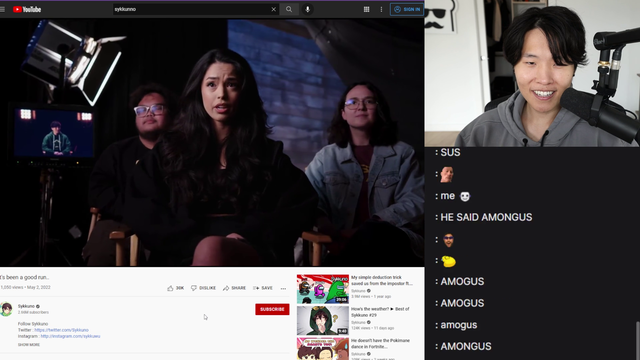Viewport: 640px width, 360px height.
Task: Open the 'My simple deduction trick' thumbnail
Action: 323,289
